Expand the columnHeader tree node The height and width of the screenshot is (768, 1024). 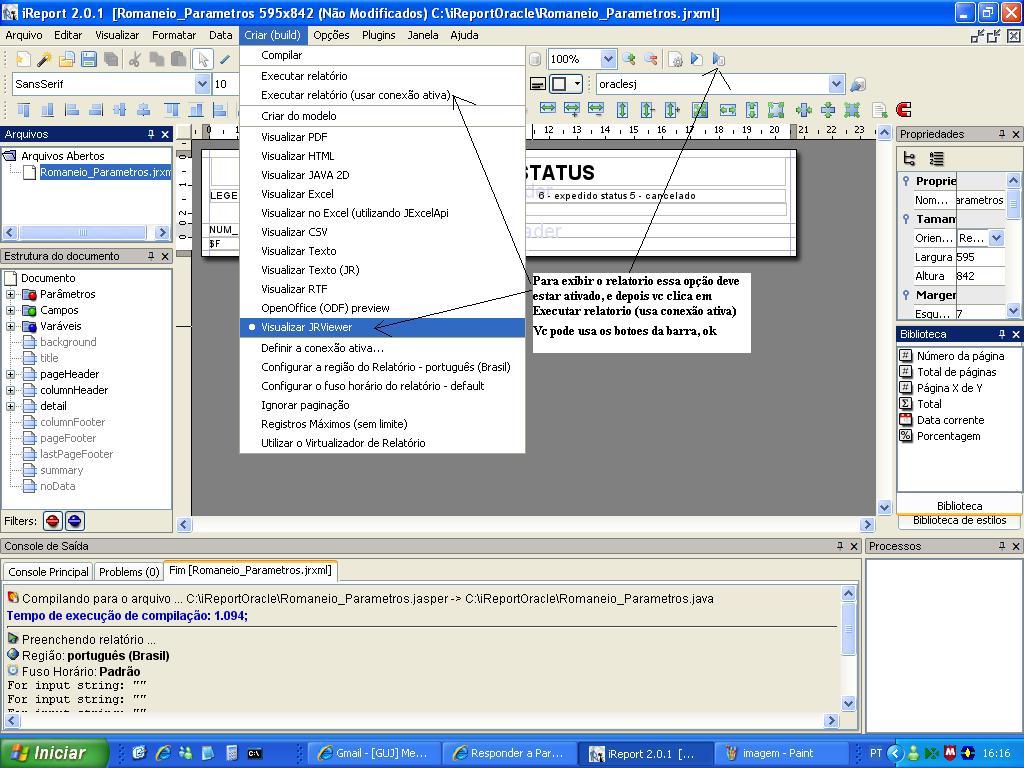pos(10,390)
